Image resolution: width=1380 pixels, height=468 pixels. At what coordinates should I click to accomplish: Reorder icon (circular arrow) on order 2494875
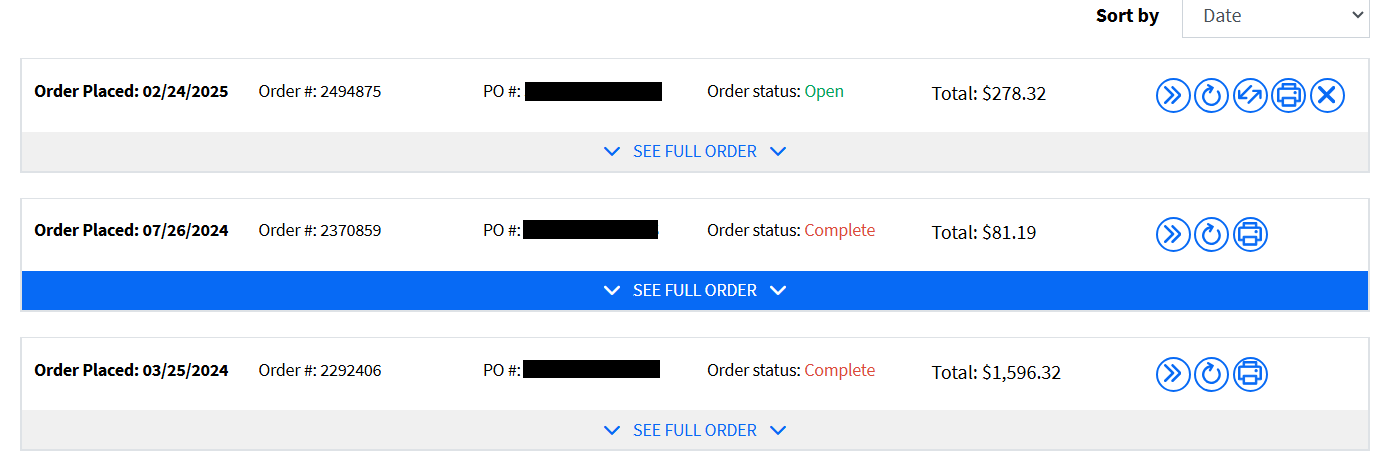[x=1211, y=96]
